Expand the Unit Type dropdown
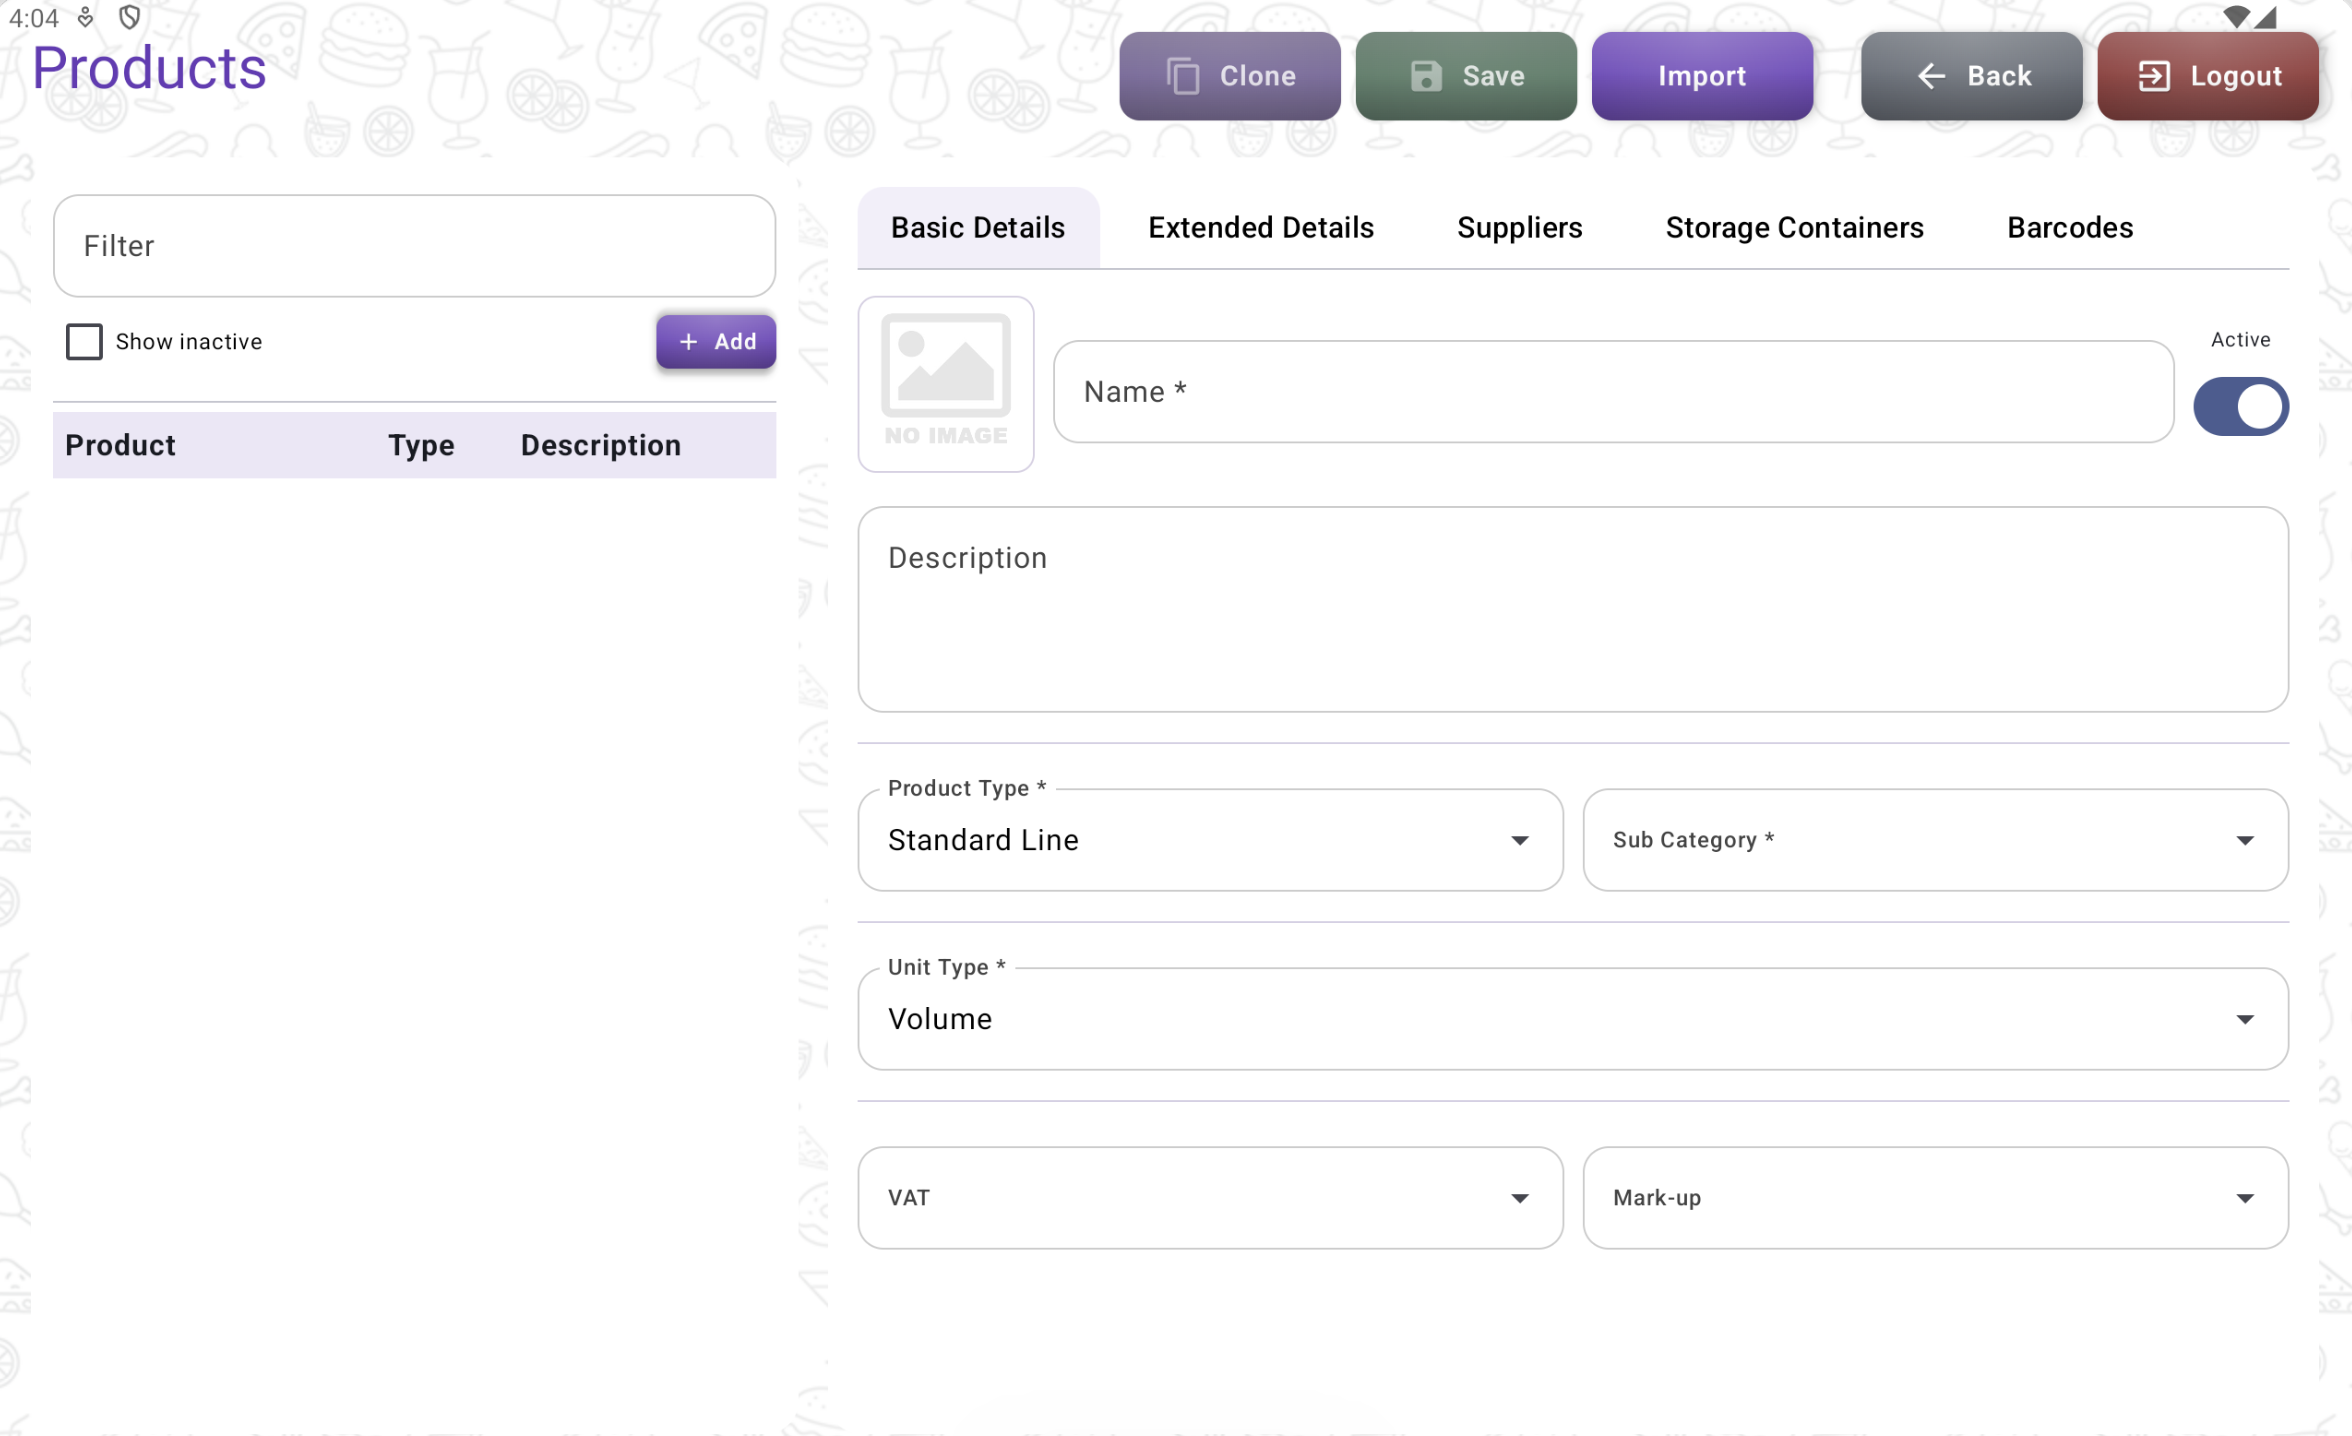The height and width of the screenshot is (1436, 2352). point(1573,1019)
